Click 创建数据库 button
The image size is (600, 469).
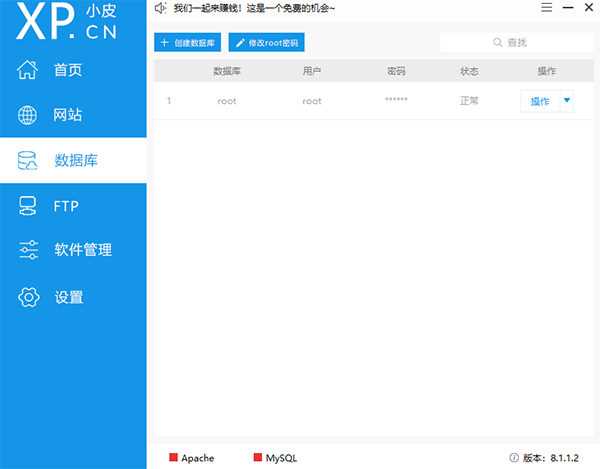(188, 42)
